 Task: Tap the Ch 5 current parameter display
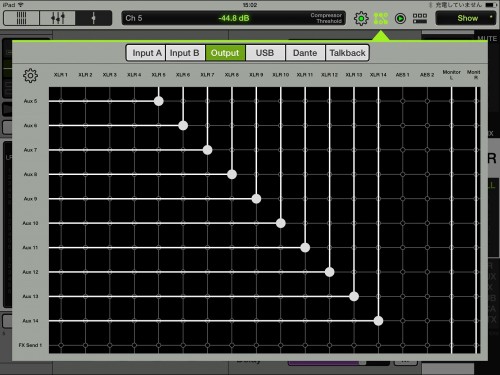(x=234, y=18)
